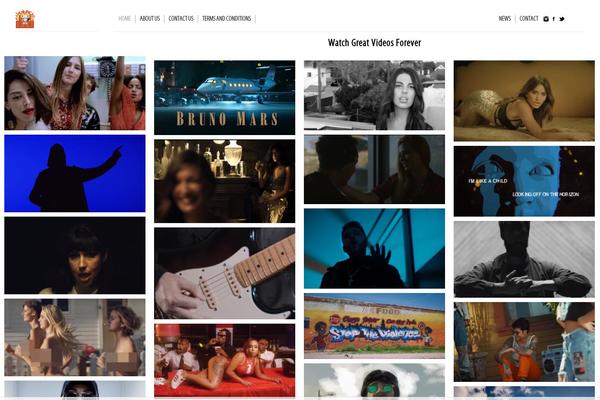The width and height of the screenshot is (600, 400).
Task: Open the blue silhouette pointing video
Action: [x=75, y=173]
